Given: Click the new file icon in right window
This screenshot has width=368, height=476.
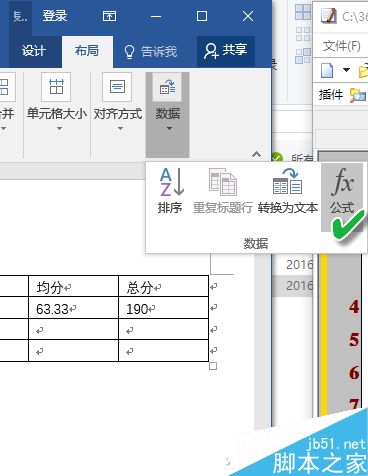Looking at the screenshot, I should pos(327,70).
